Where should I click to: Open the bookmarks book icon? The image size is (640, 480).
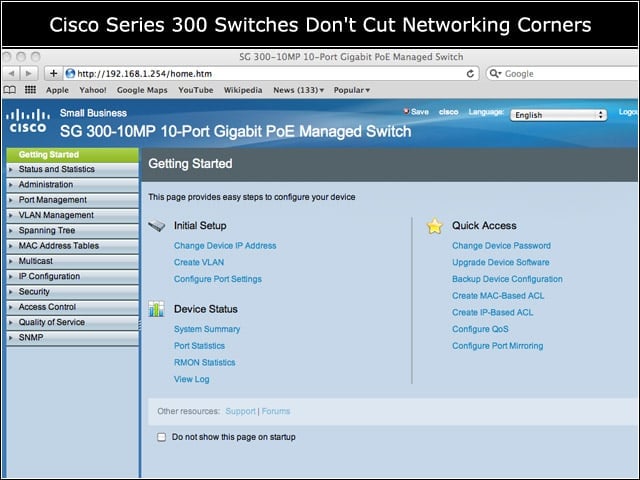click(x=10, y=90)
